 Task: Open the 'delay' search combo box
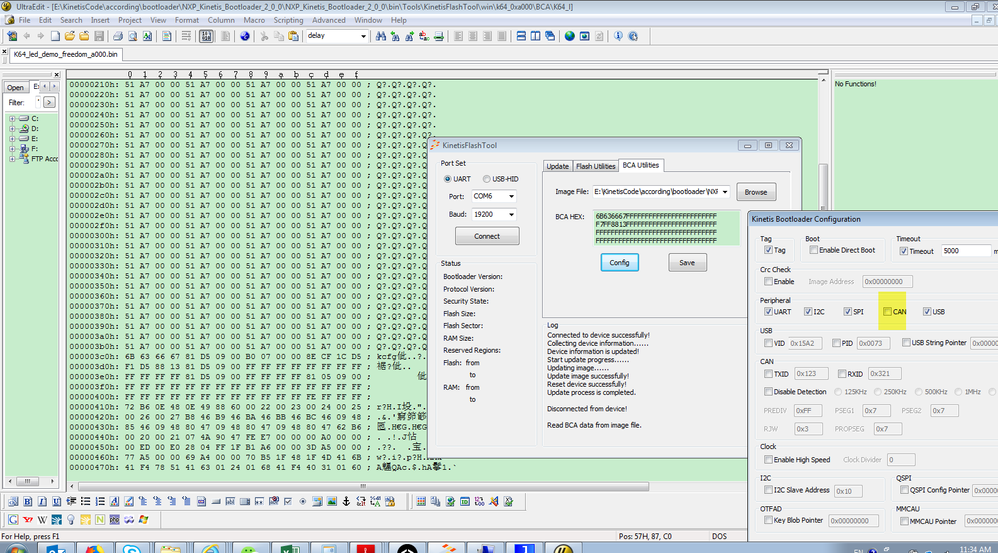[363, 36]
